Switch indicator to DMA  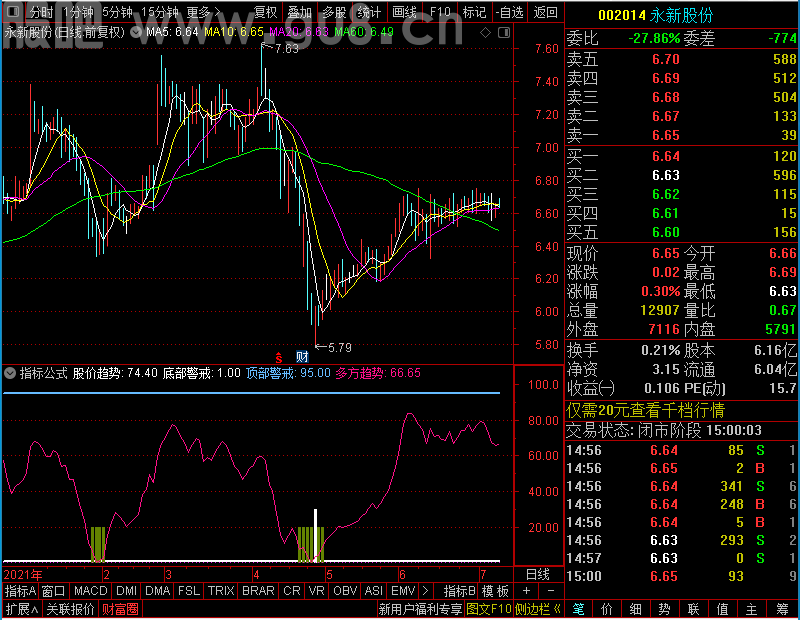[157, 591]
